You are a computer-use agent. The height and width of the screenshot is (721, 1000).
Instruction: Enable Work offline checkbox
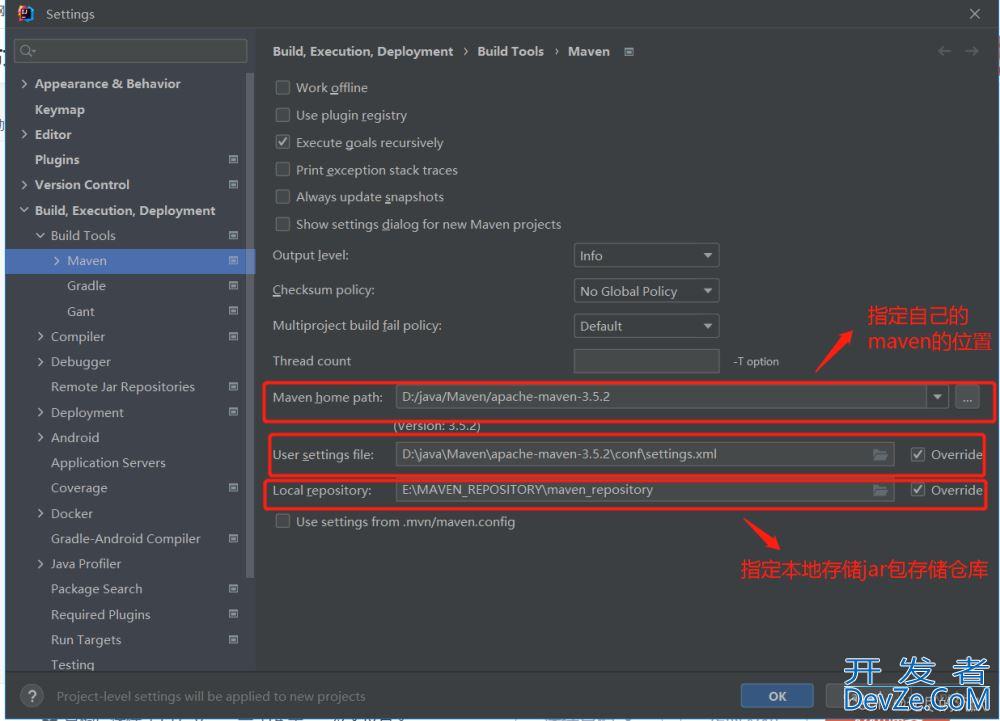point(283,87)
